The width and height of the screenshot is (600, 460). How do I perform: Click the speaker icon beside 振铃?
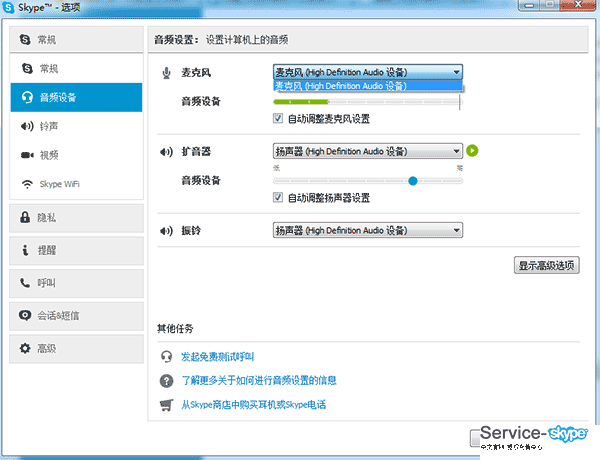pyautogui.click(x=166, y=231)
